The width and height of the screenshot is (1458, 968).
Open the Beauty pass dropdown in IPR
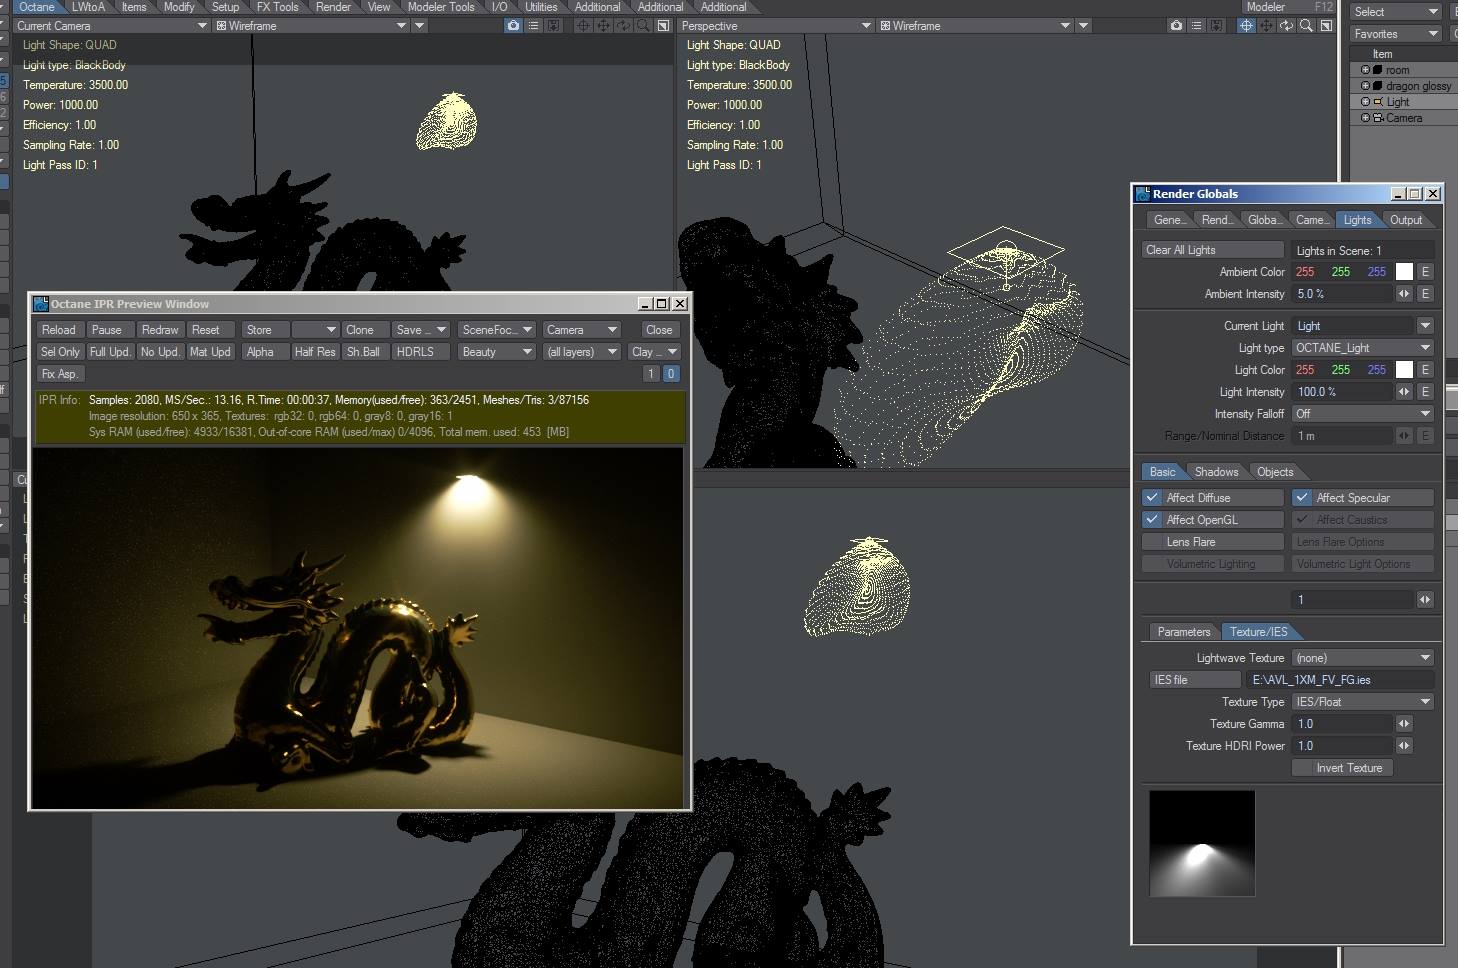pos(496,352)
